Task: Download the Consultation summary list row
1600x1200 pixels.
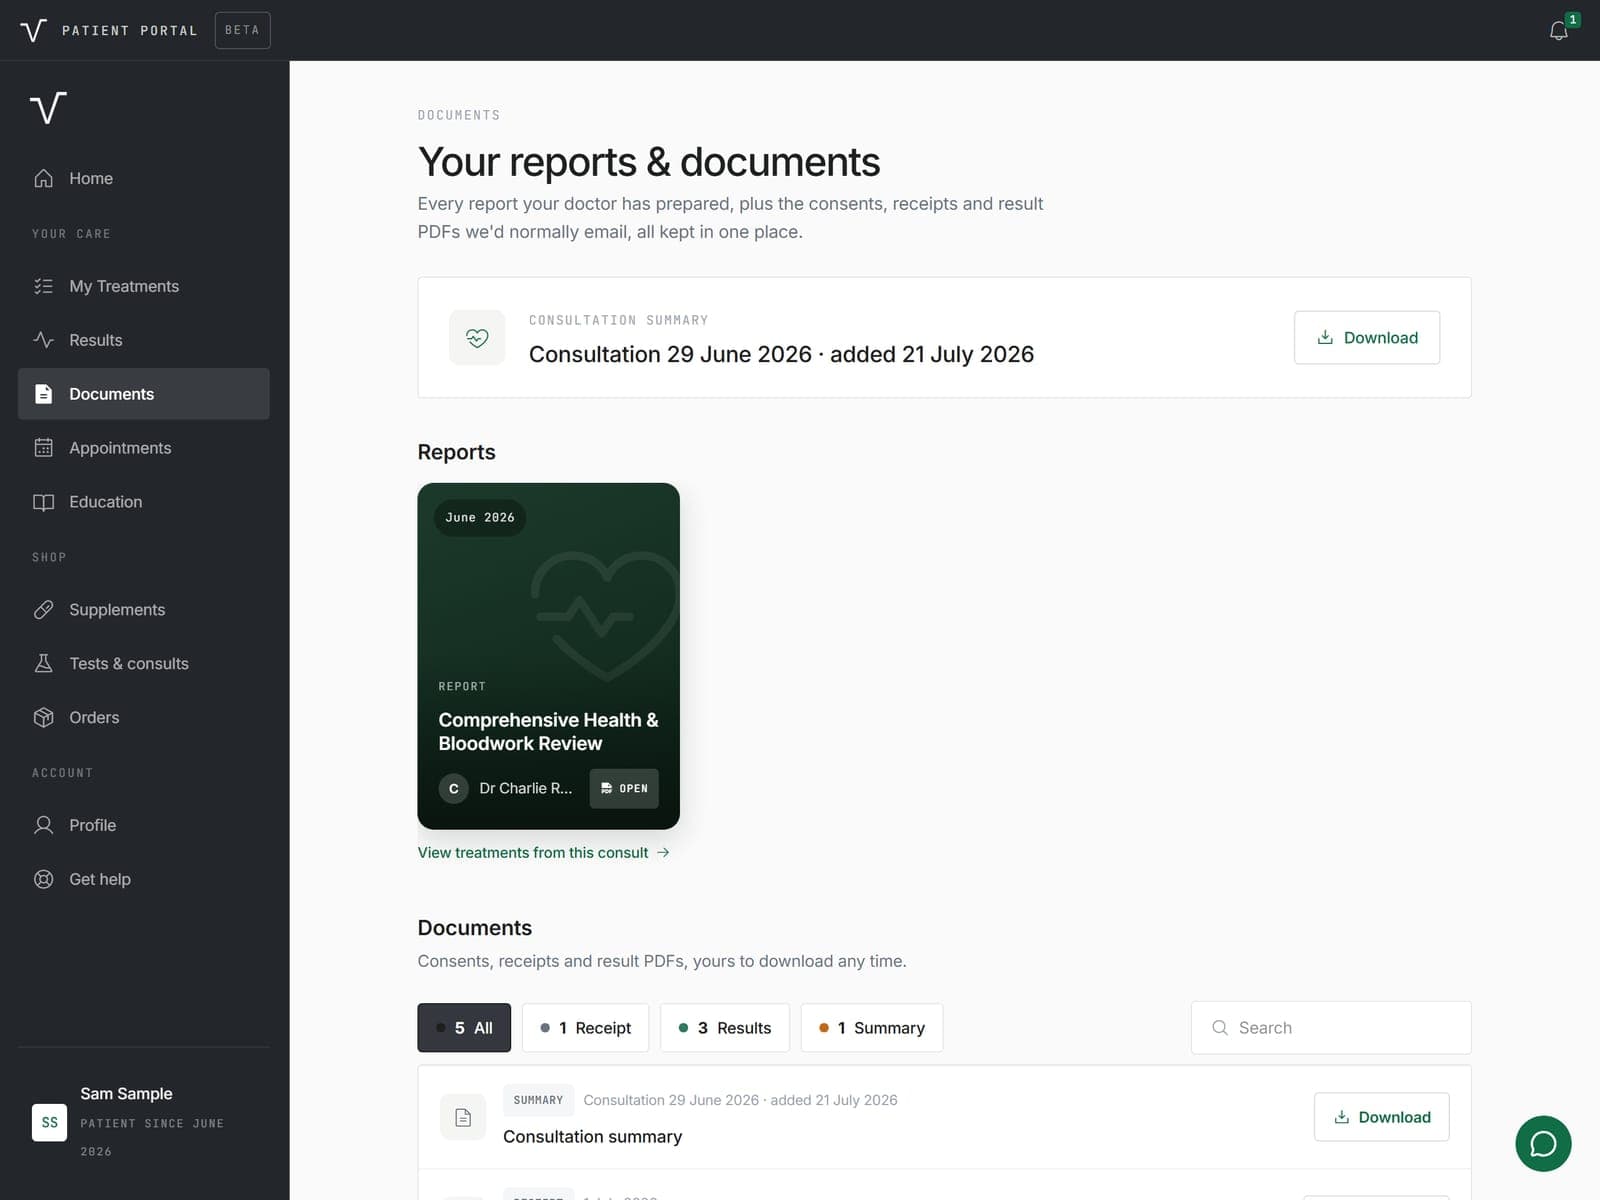Action: tap(1381, 1117)
